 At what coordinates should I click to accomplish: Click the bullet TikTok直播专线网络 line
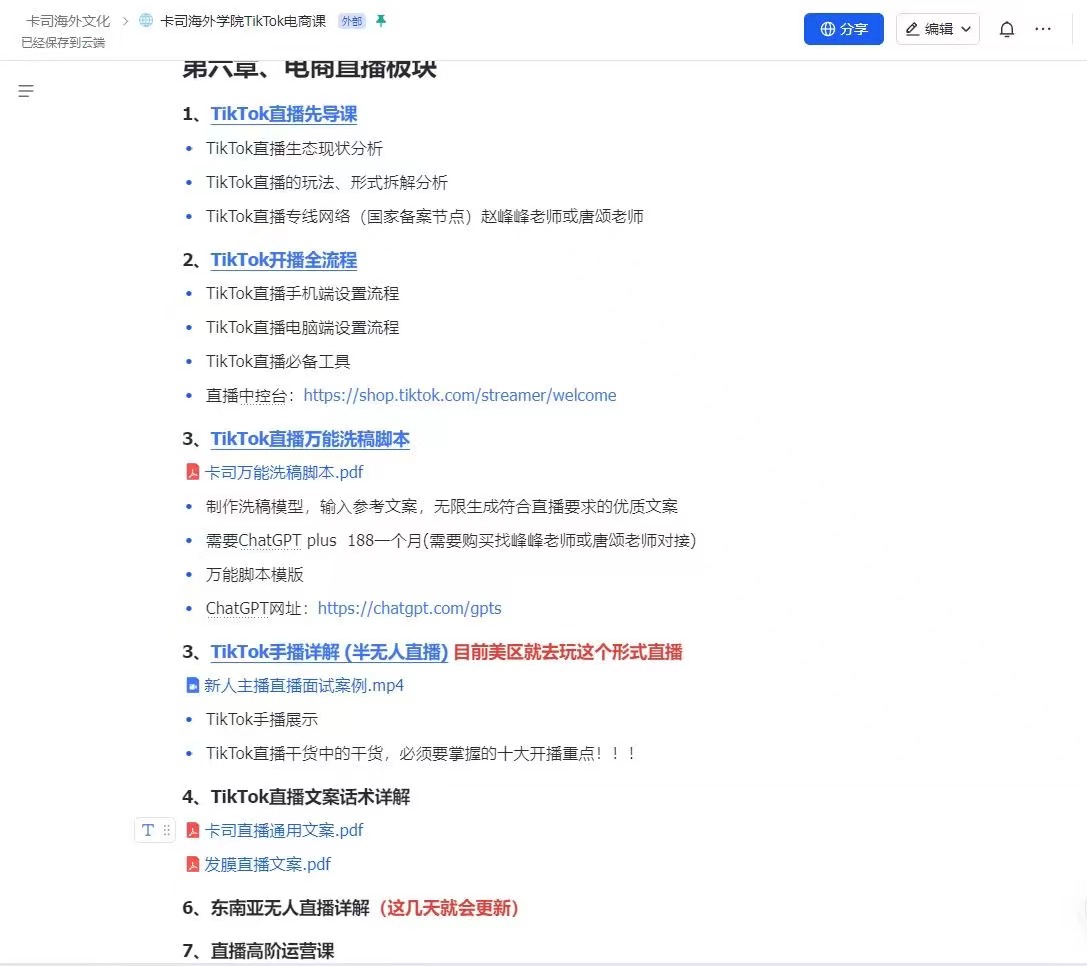click(424, 216)
